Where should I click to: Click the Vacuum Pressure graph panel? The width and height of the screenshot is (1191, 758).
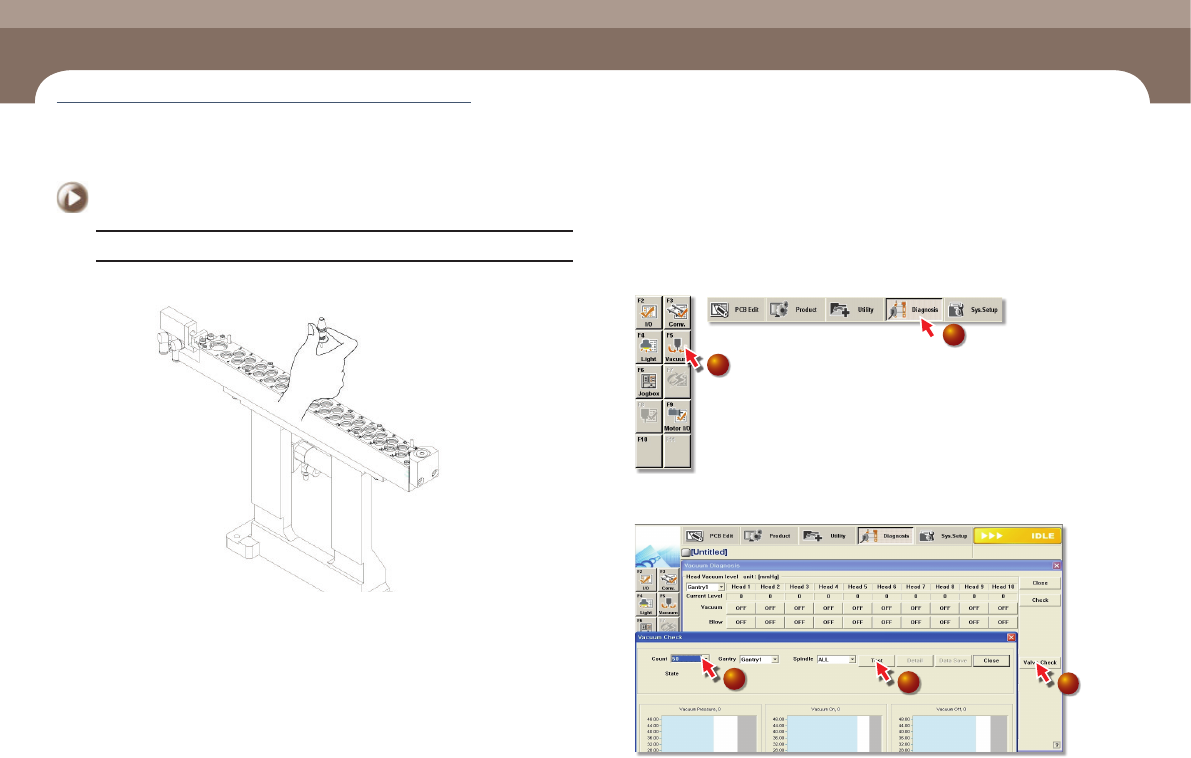click(x=699, y=728)
